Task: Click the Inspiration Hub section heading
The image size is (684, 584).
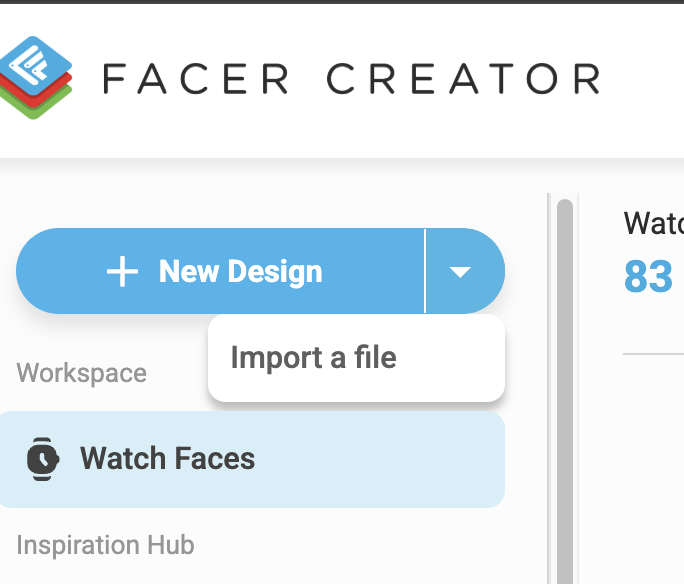Action: click(105, 545)
